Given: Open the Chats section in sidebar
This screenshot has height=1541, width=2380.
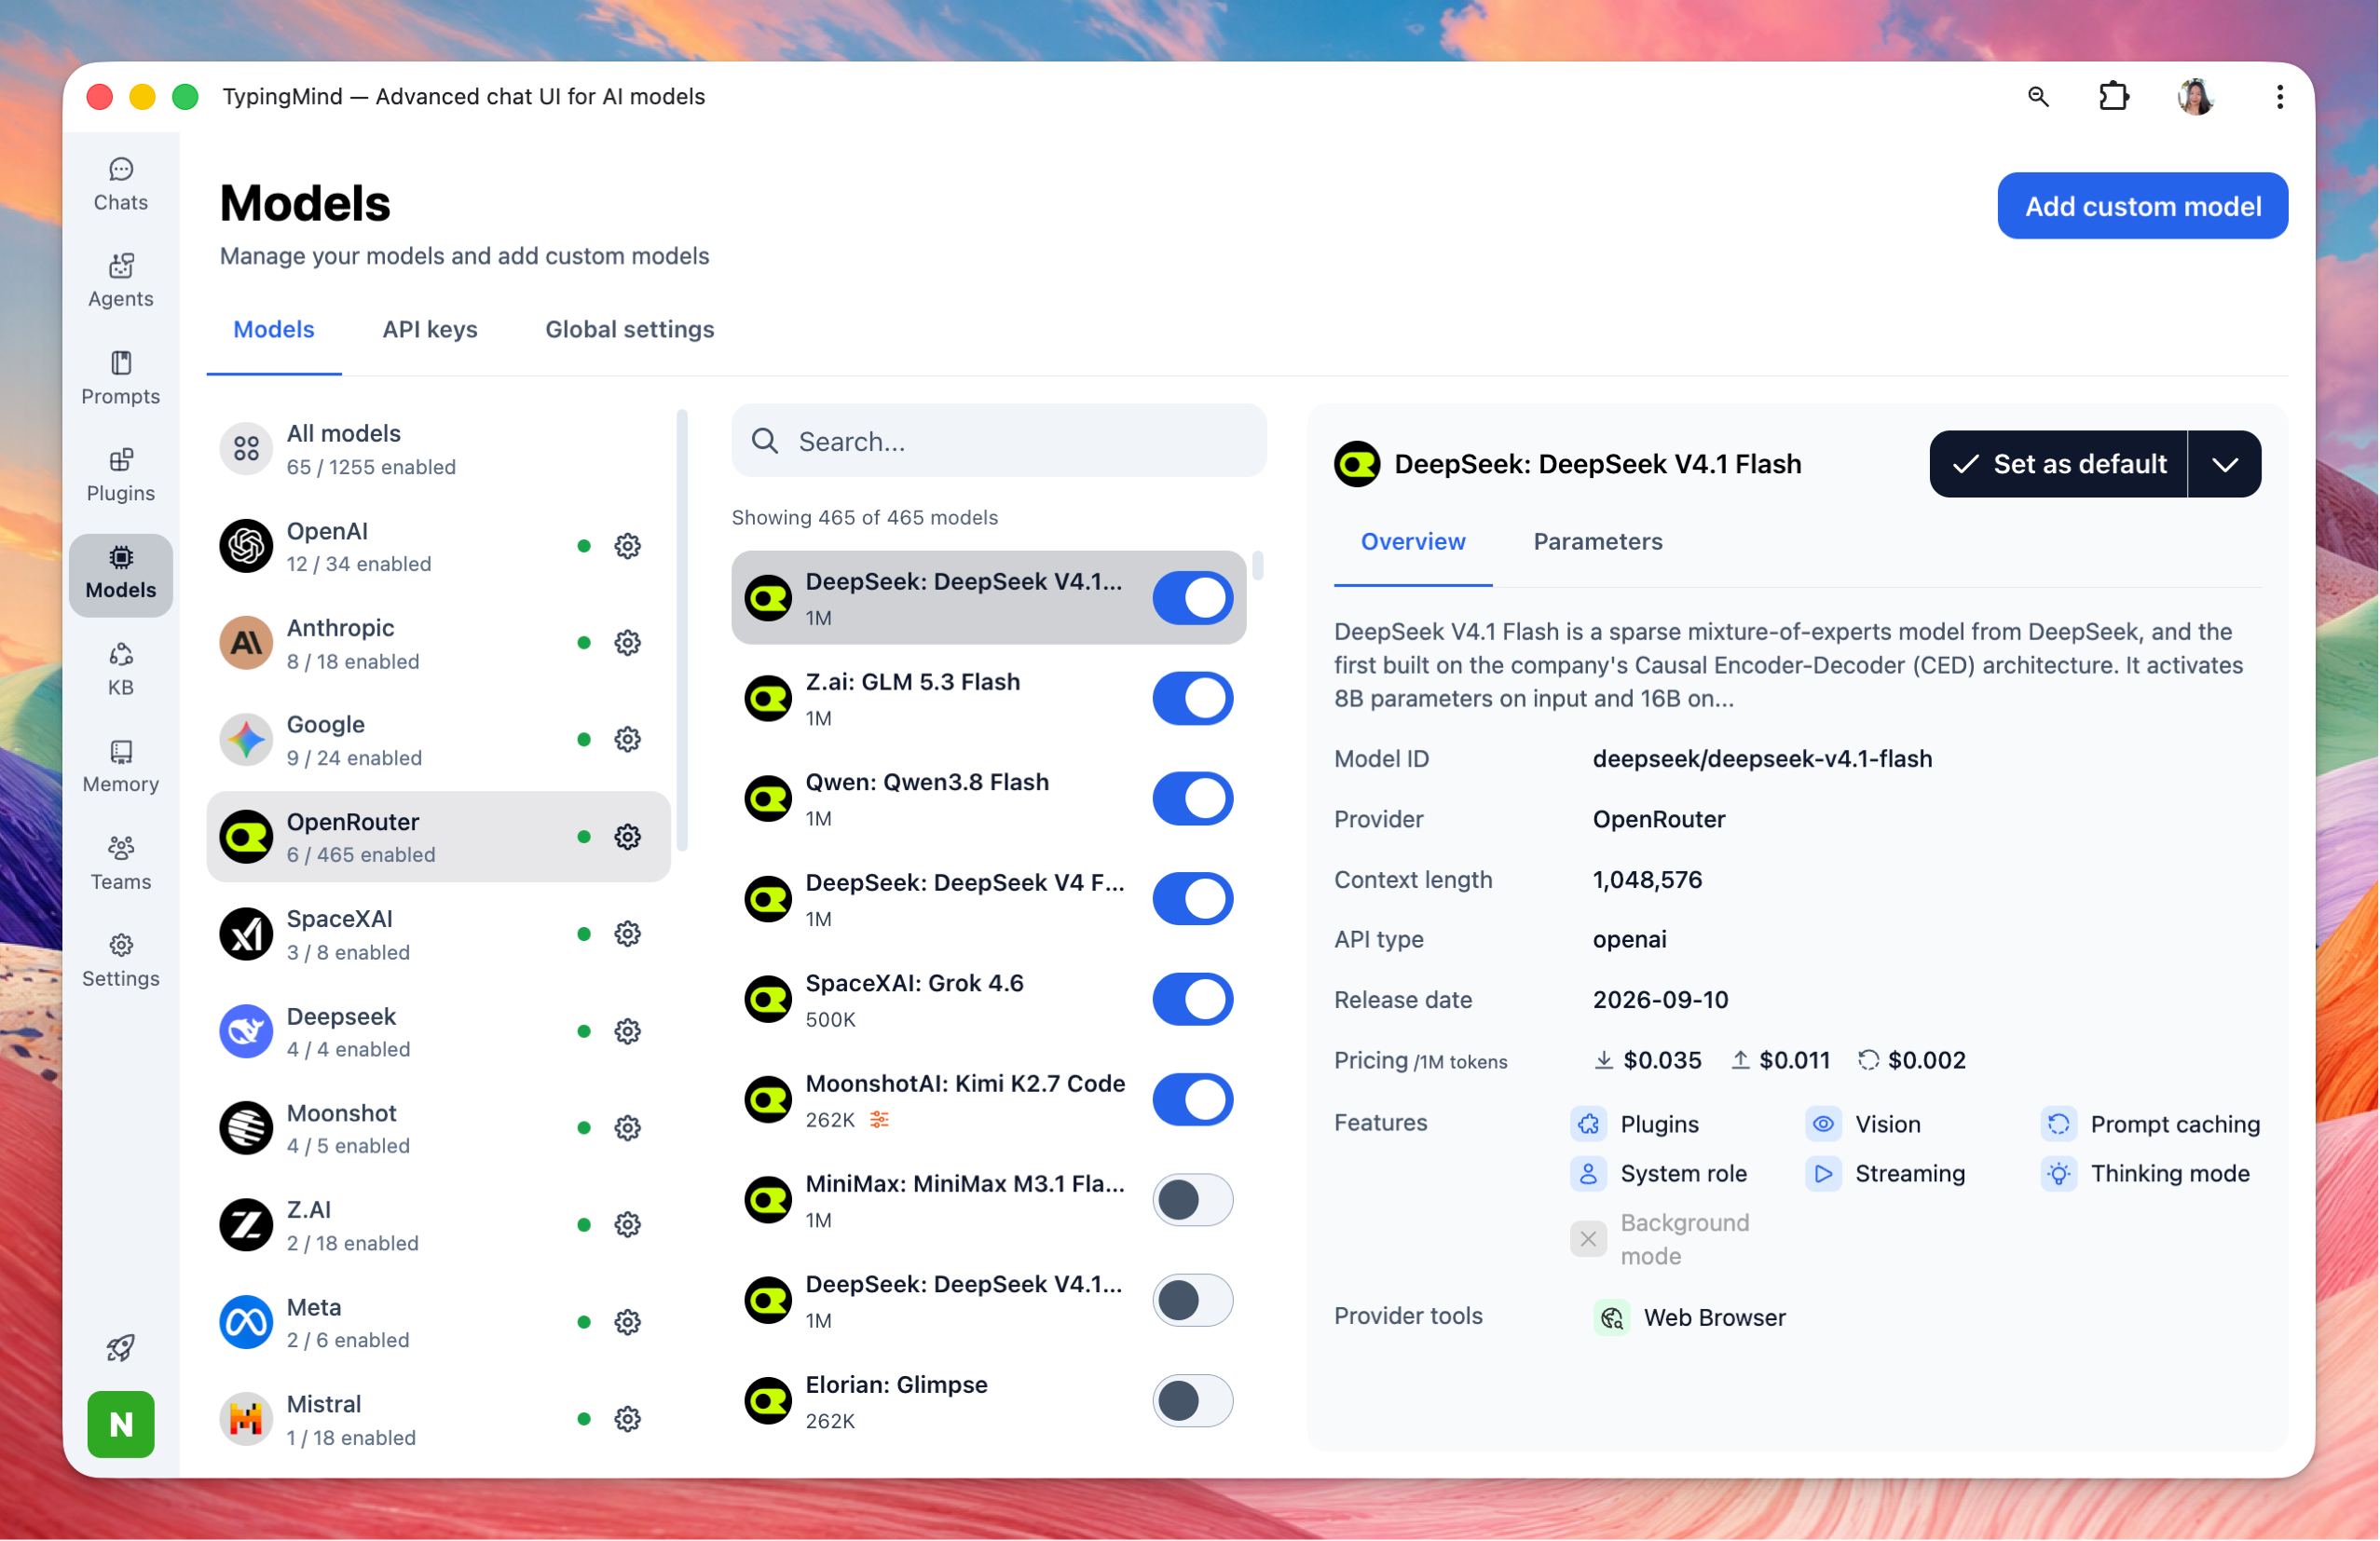Looking at the screenshot, I should [121, 185].
